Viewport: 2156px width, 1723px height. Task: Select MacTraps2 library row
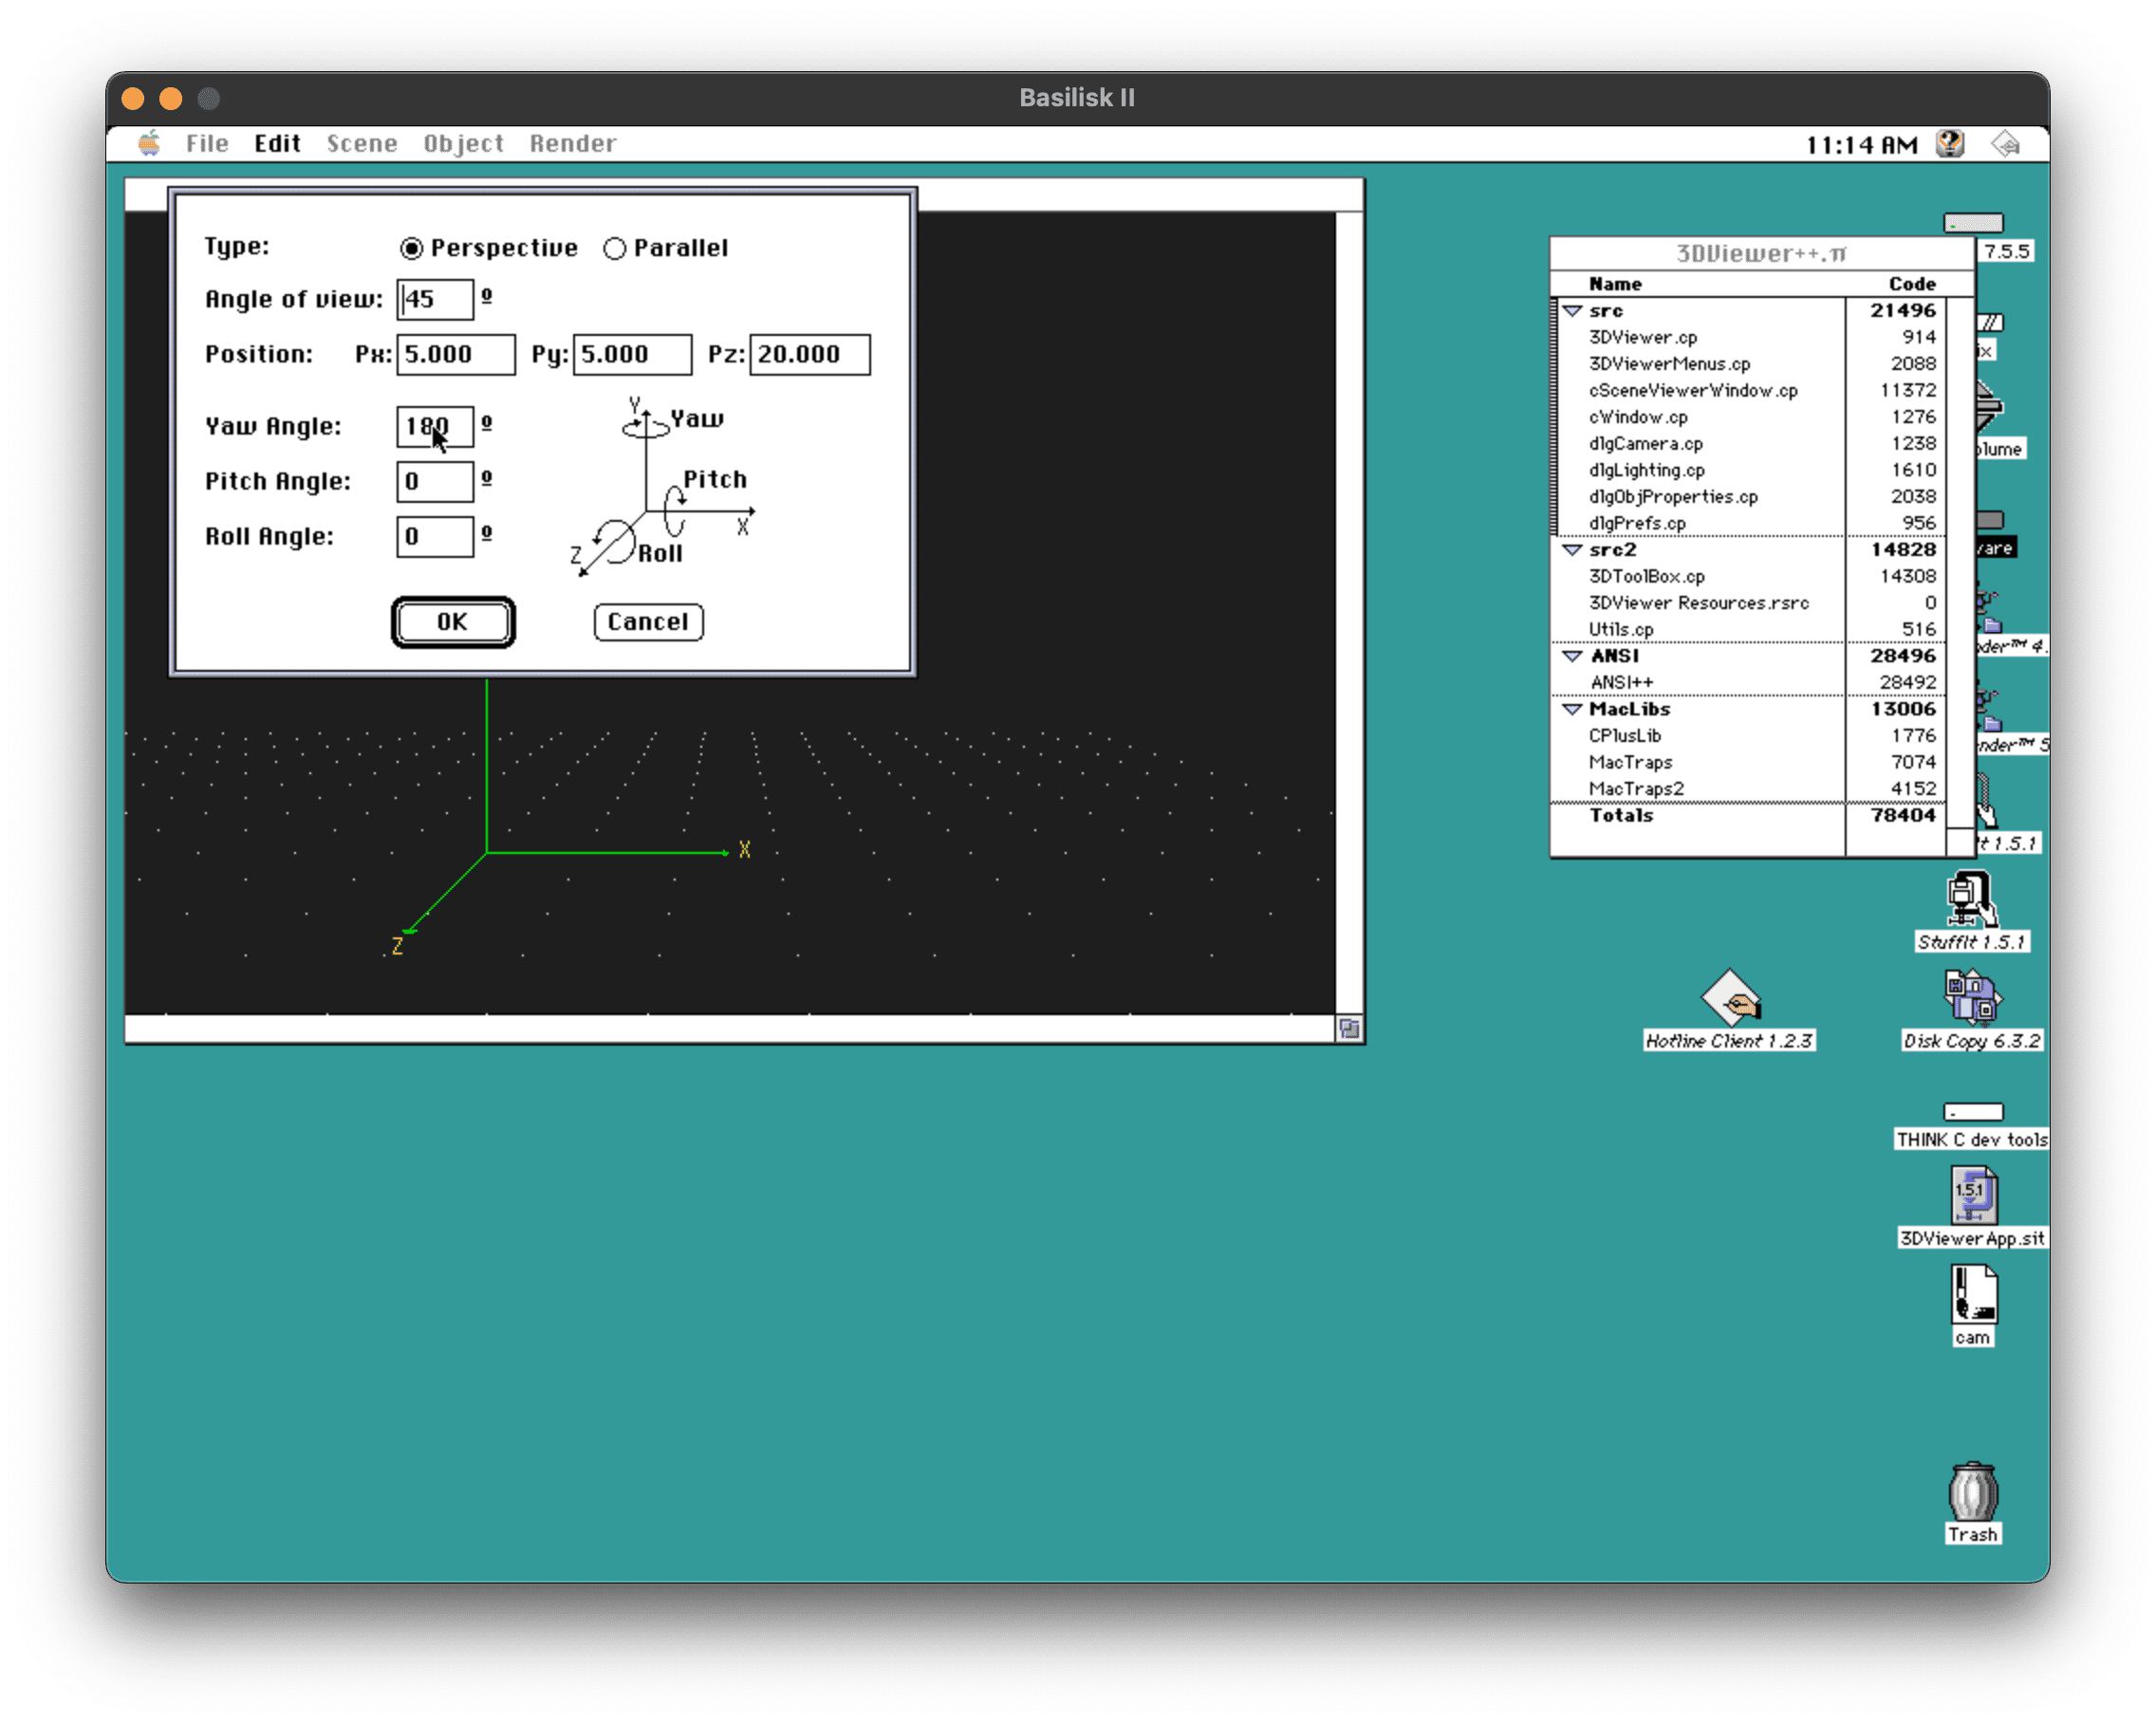click(x=1748, y=788)
